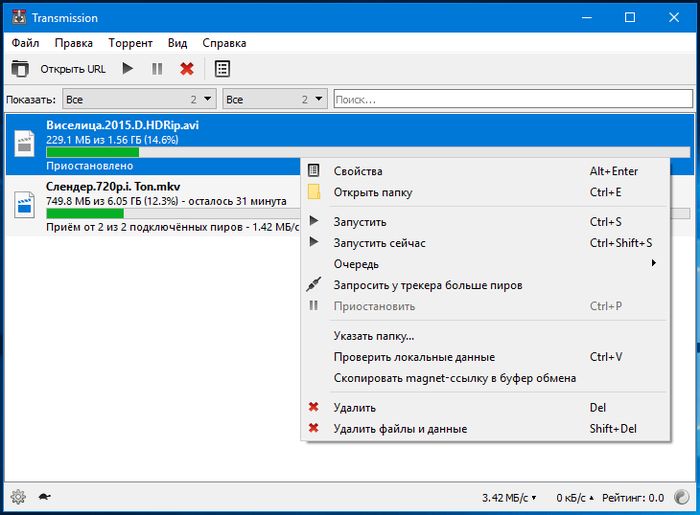The height and width of the screenshot is (515, 700).
Task: Open the download speed limit dropdown
Action: click(x=510, y=497)
